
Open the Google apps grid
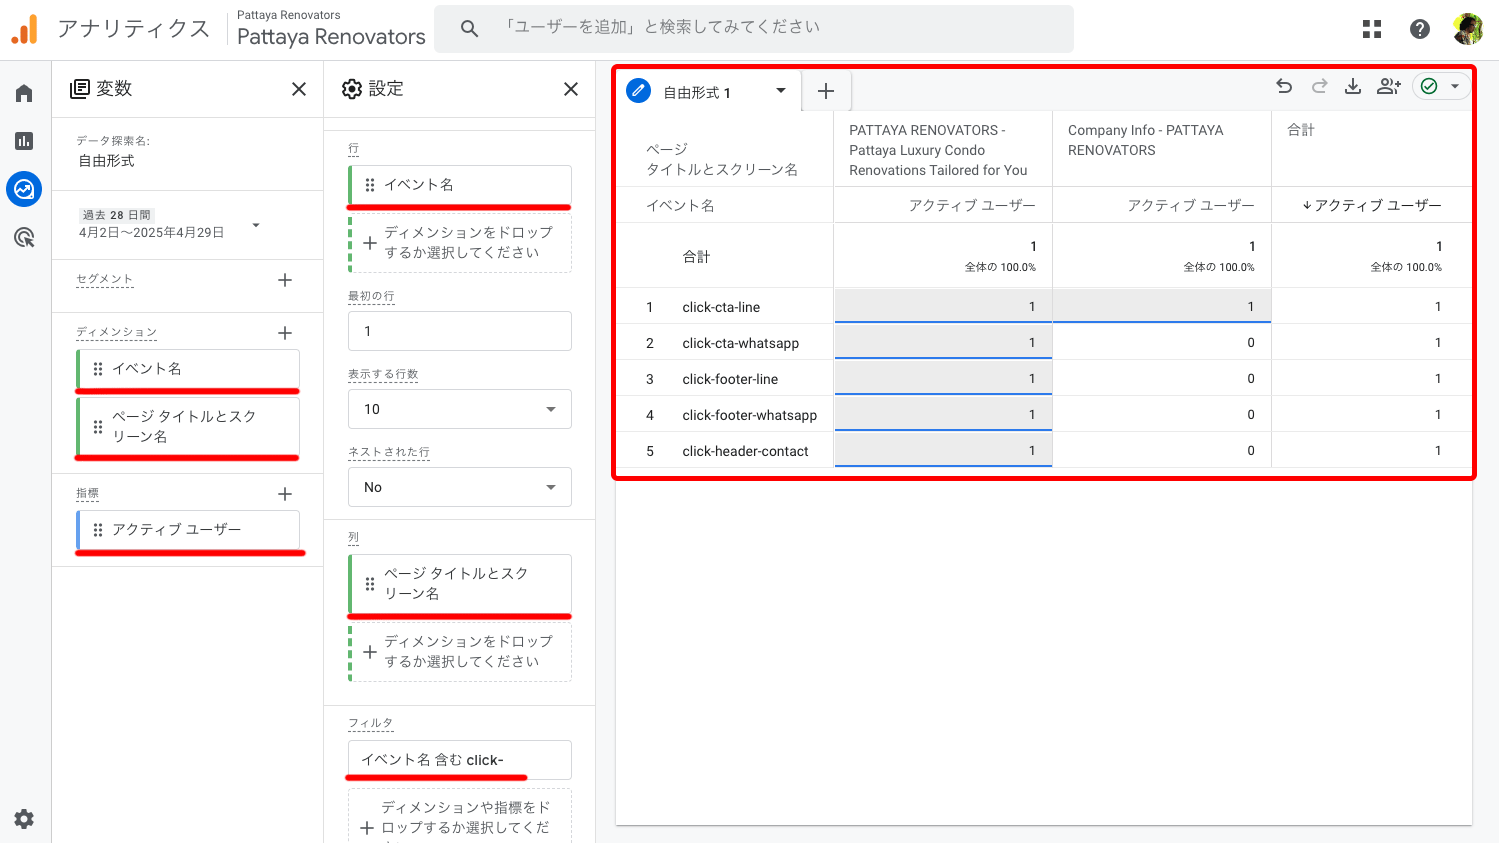(x=1372, y=29)
